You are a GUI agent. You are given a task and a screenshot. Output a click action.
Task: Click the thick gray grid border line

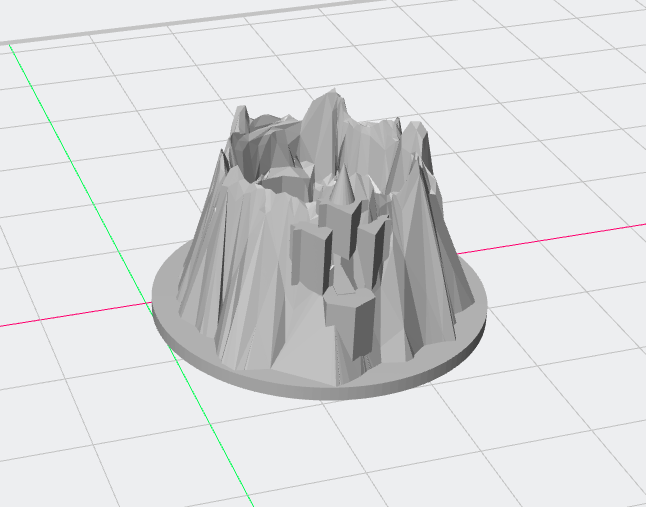tap(300, 23)
